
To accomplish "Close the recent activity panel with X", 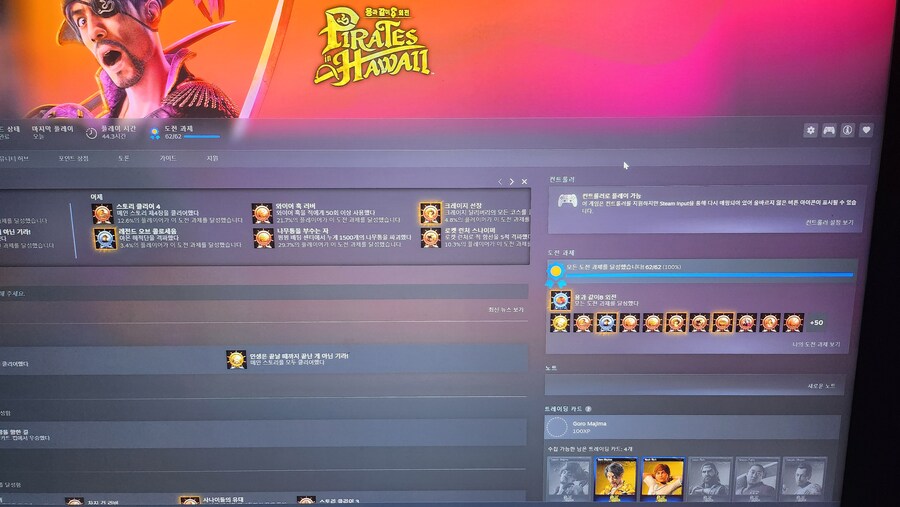I will click(x=524, y=181).
